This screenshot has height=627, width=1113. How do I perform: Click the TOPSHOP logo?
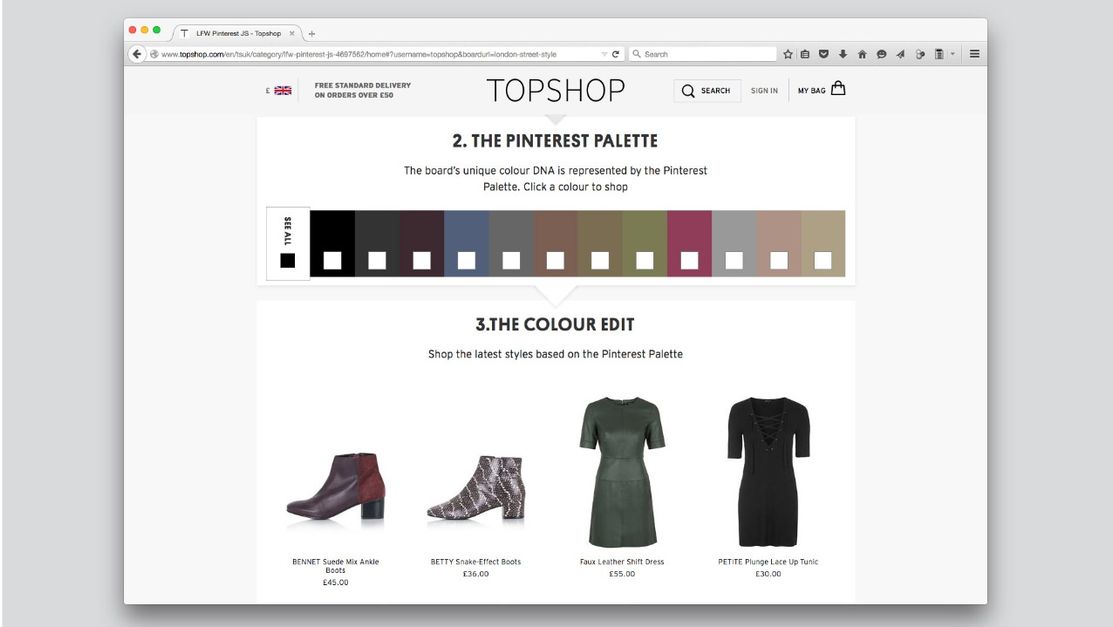[x=557, y=90]
